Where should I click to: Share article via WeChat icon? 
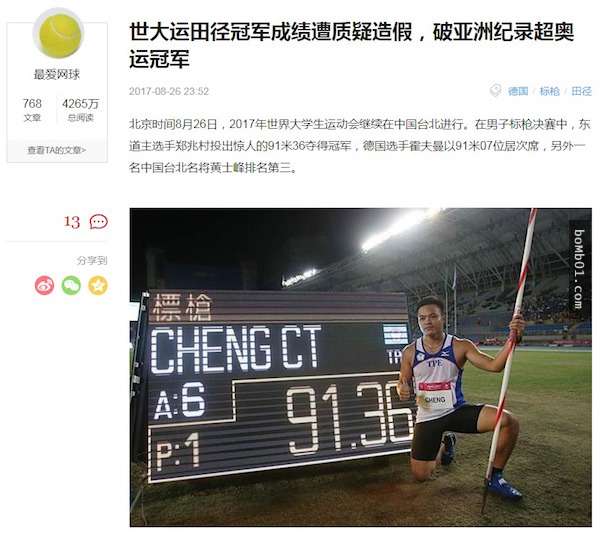pyautogui.click(x=71, y=285)
